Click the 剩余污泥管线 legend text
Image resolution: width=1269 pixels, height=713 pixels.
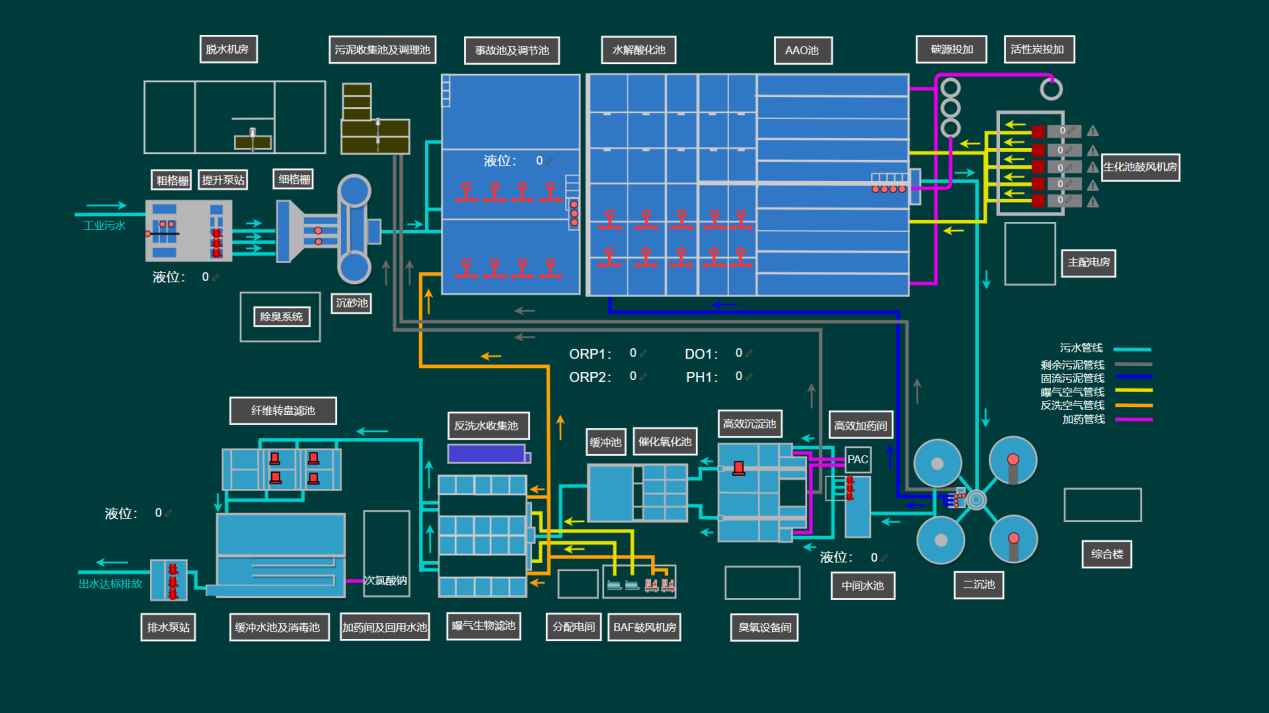pos(1072,365)
